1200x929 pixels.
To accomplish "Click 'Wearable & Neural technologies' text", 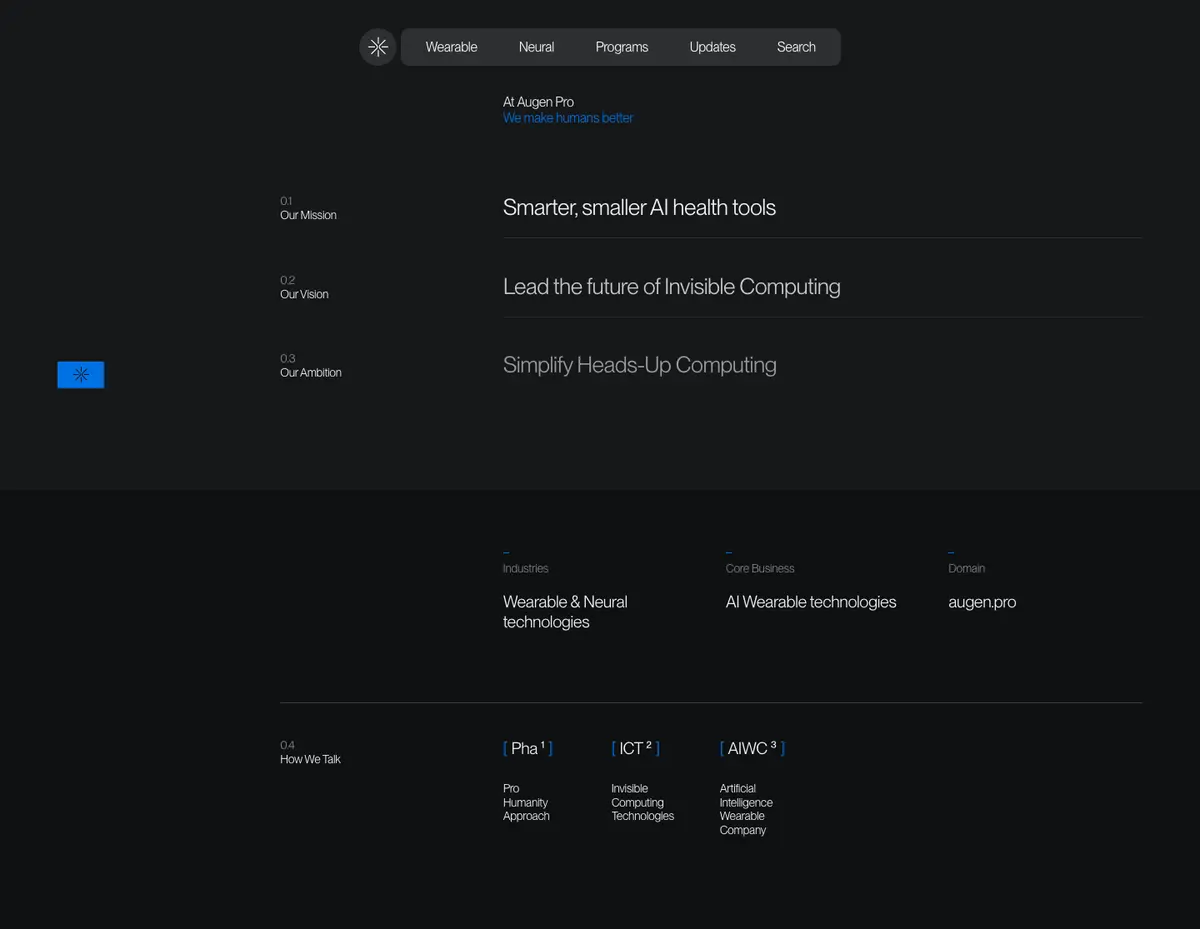I will pyautogui.click(x=565, y=612).
